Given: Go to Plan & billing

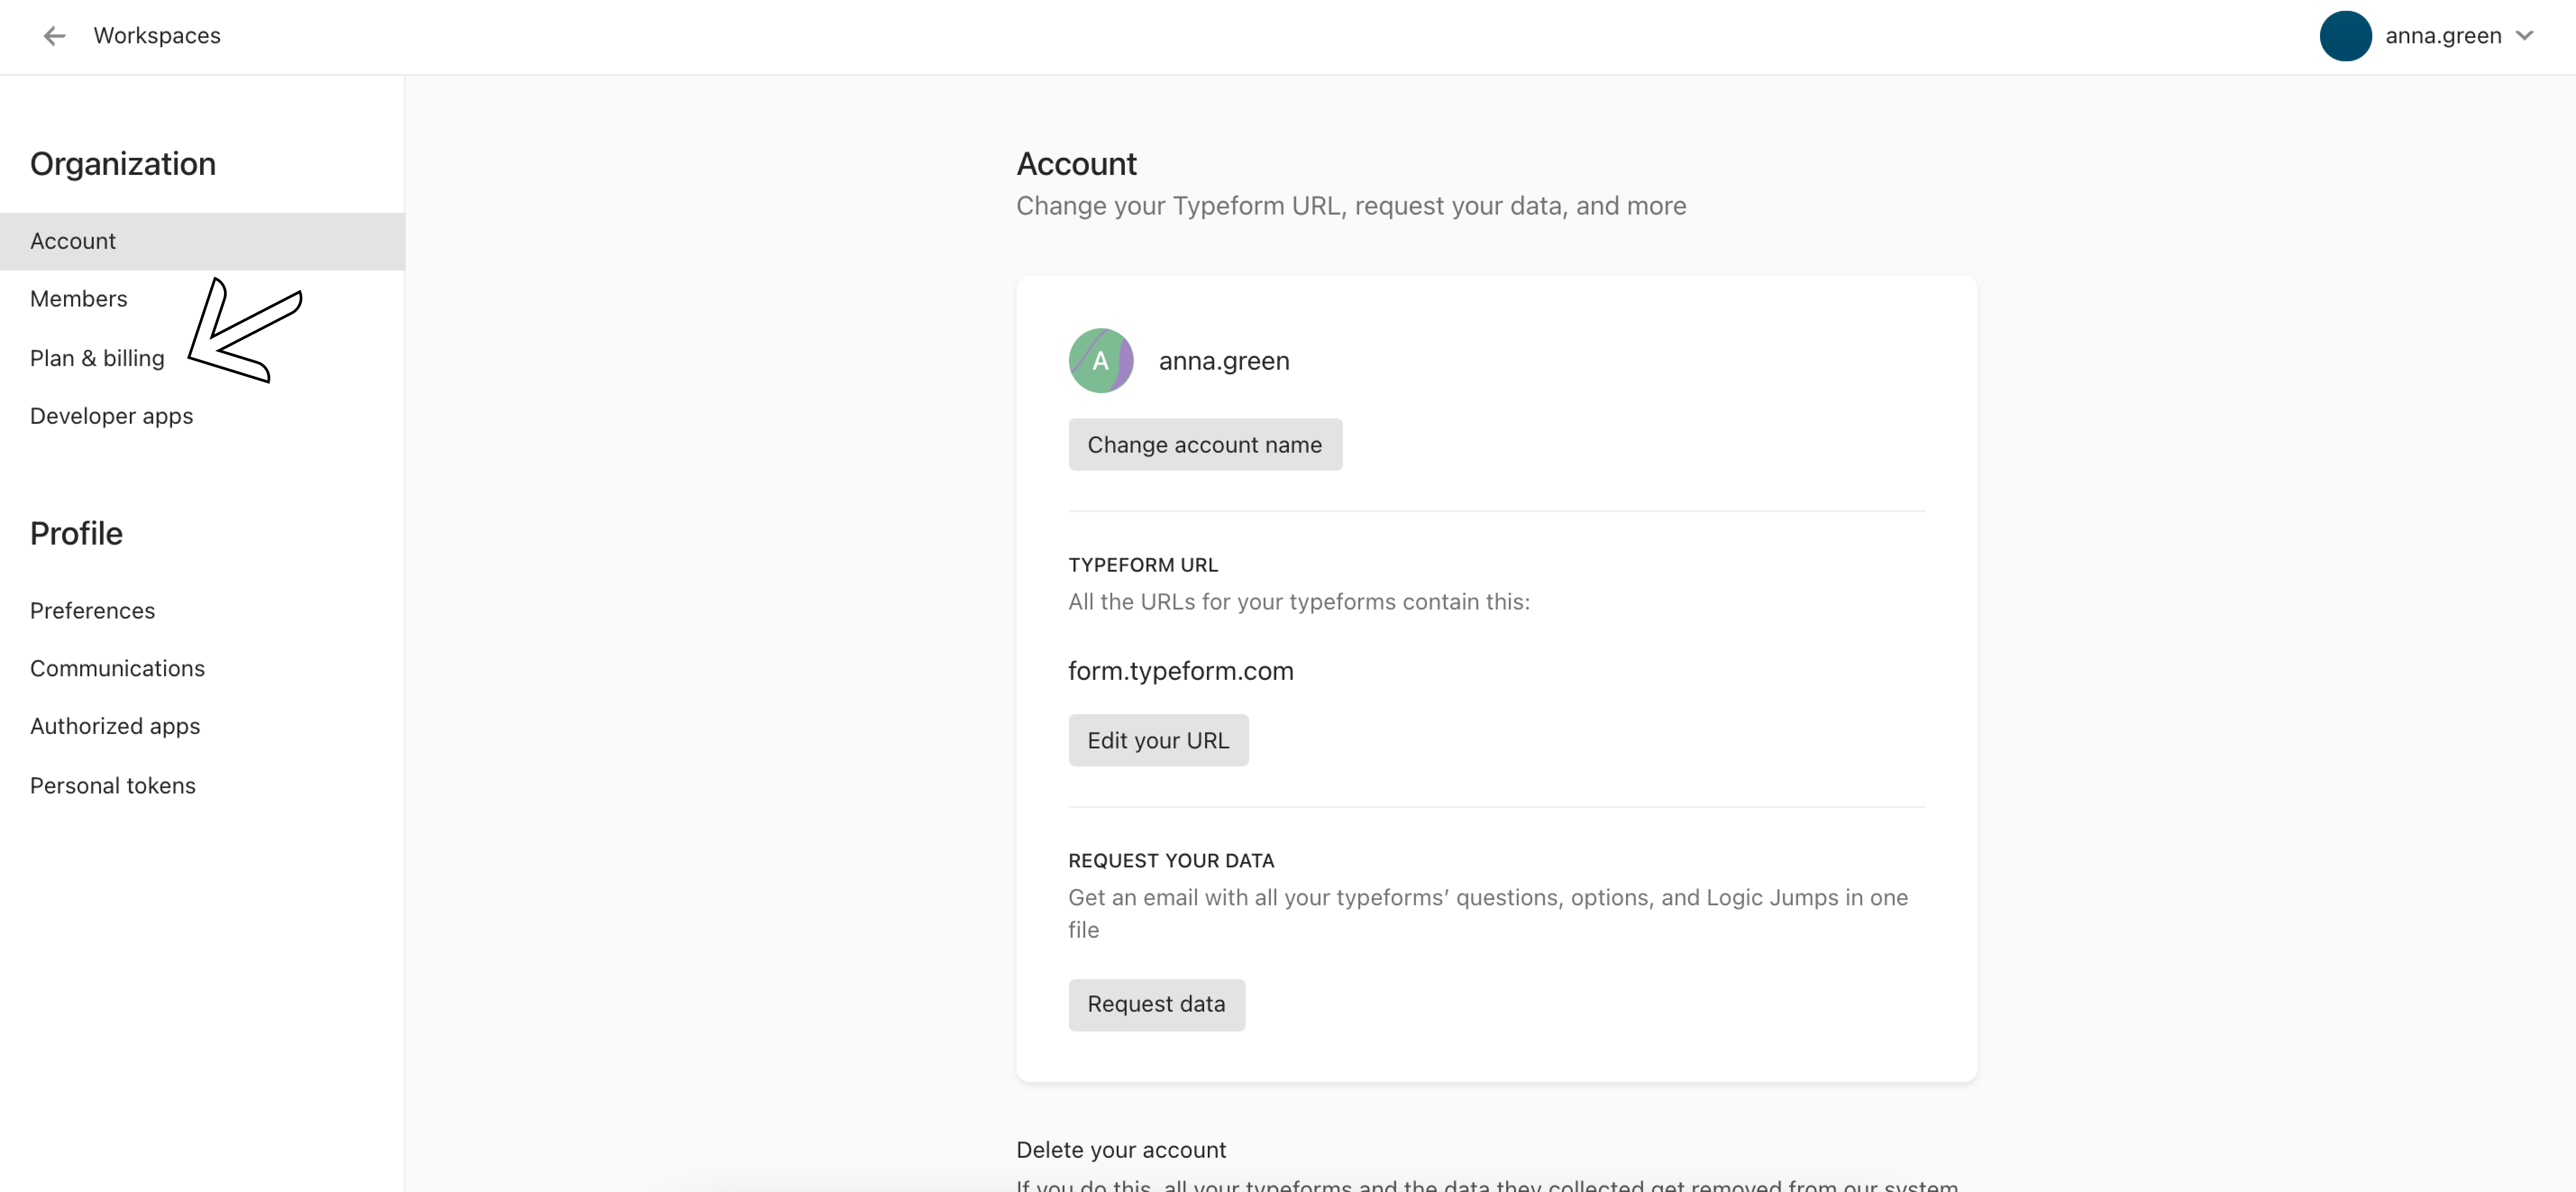Looking at the screenshot, I should (97, 358).
